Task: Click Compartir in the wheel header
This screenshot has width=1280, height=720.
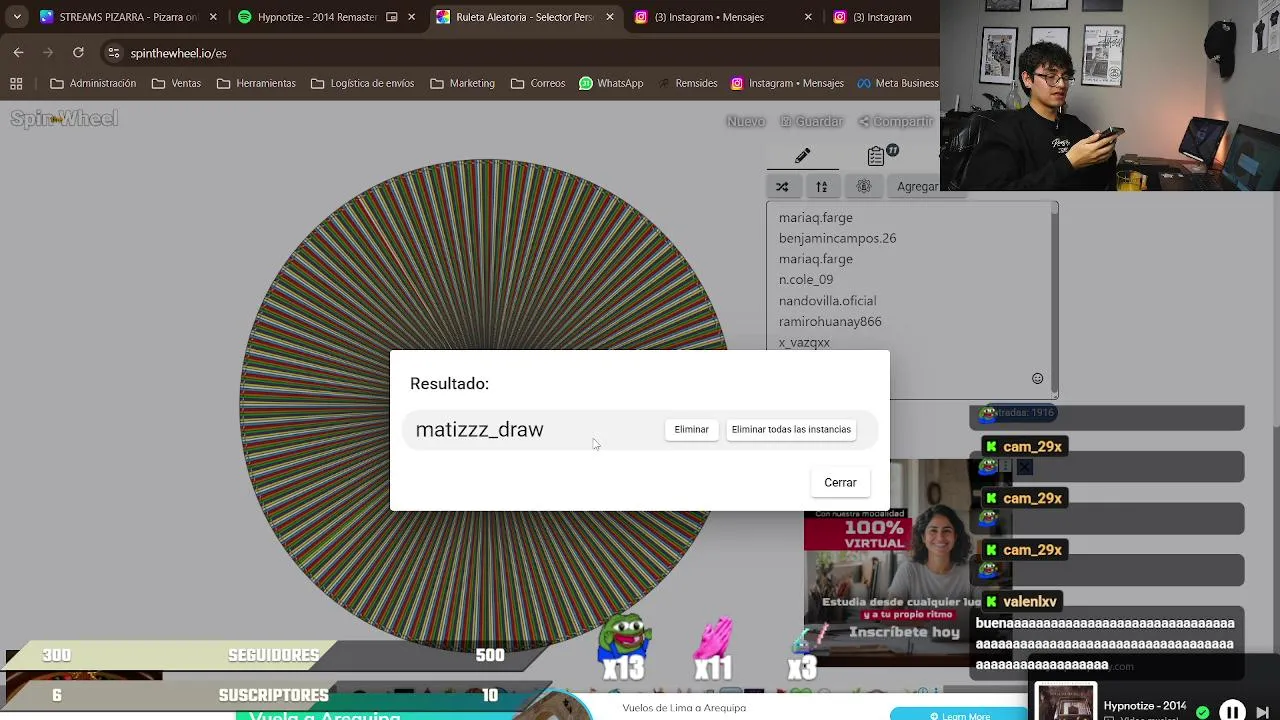Action: click(x=896, y=121)
